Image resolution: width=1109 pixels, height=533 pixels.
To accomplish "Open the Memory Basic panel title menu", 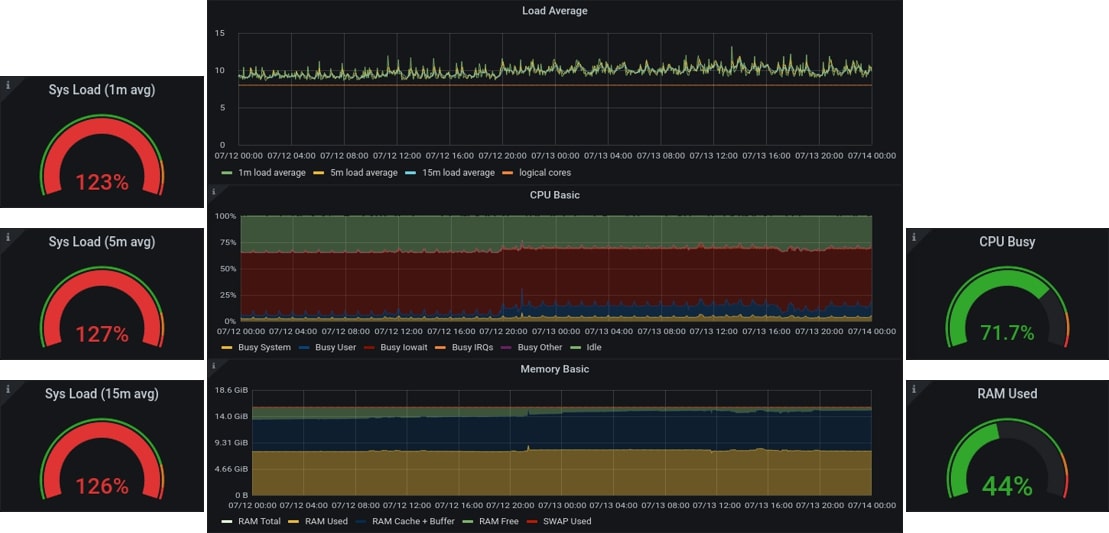I will (554, 369).
